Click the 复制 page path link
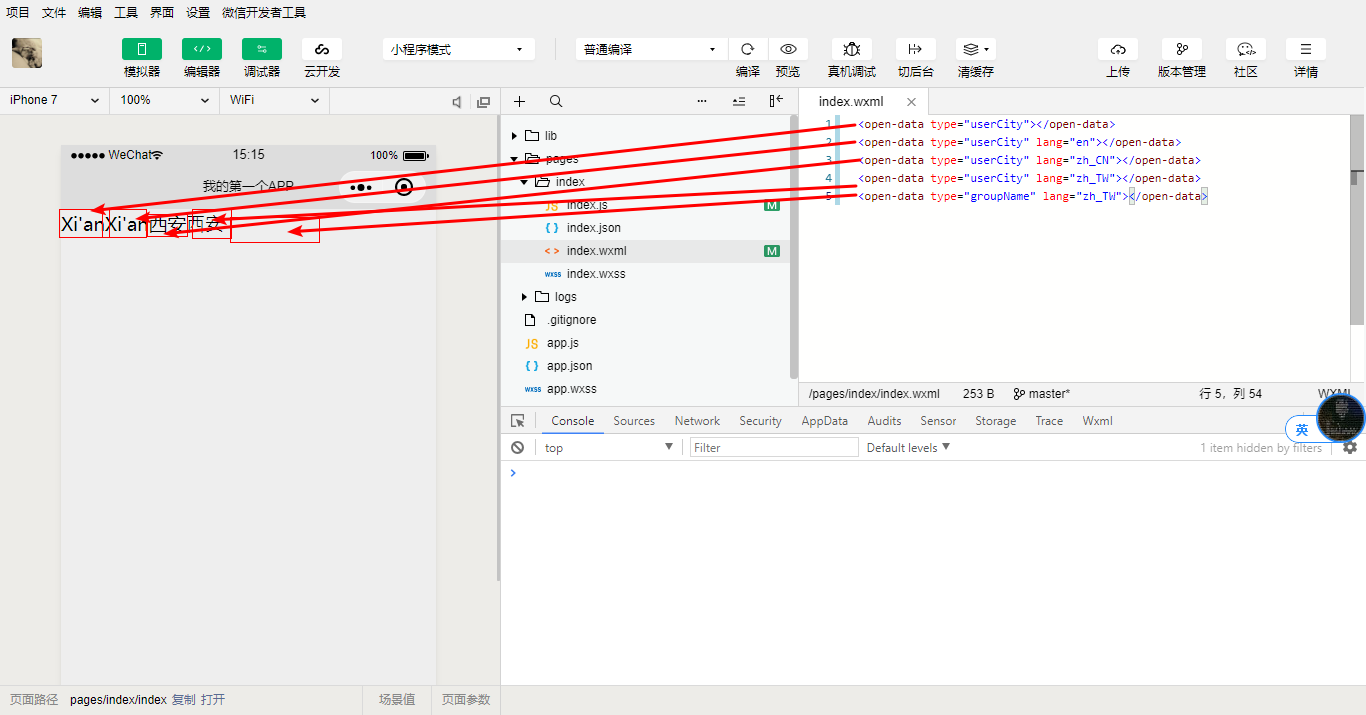 click(x=184, y=700)
